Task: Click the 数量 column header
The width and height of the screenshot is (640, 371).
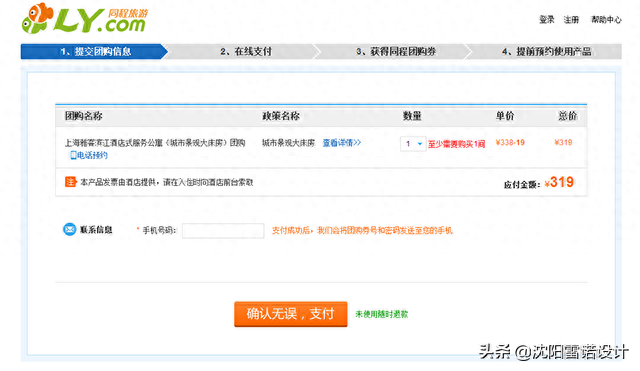Action: pos(412,116)
